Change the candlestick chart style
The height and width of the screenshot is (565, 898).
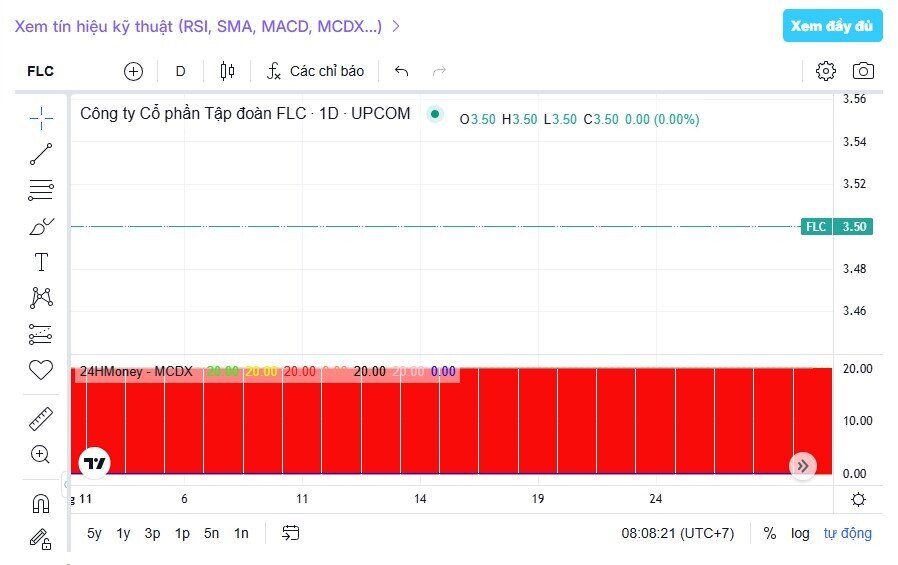pyautogui.click(x=227, y=71)
